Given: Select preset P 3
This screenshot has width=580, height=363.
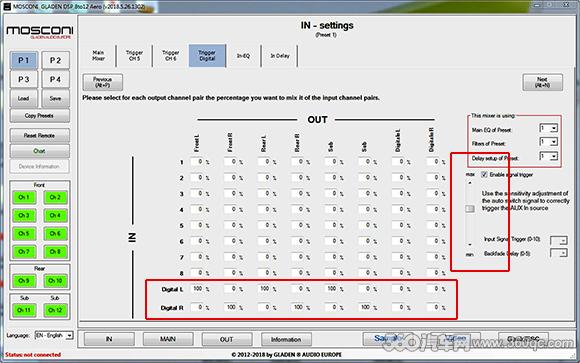Looking at the screenshot, I should click(24, 80).
